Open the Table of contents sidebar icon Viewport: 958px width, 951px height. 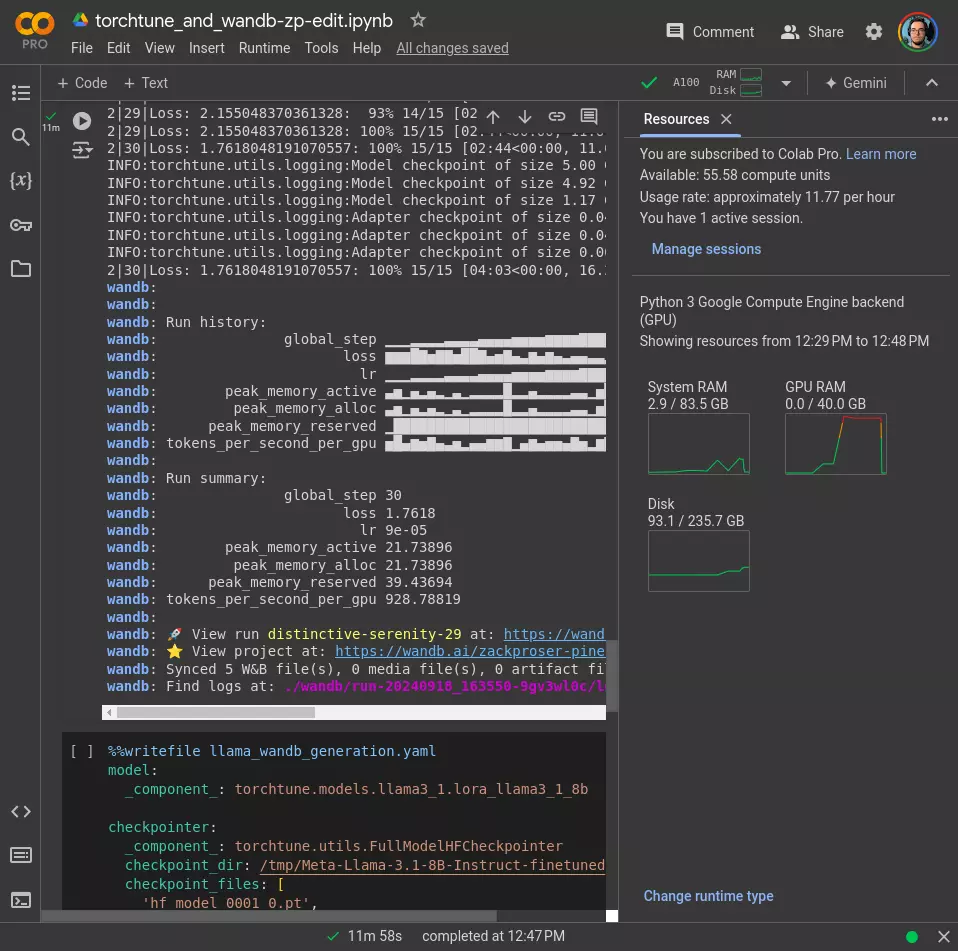pos(20,93)
